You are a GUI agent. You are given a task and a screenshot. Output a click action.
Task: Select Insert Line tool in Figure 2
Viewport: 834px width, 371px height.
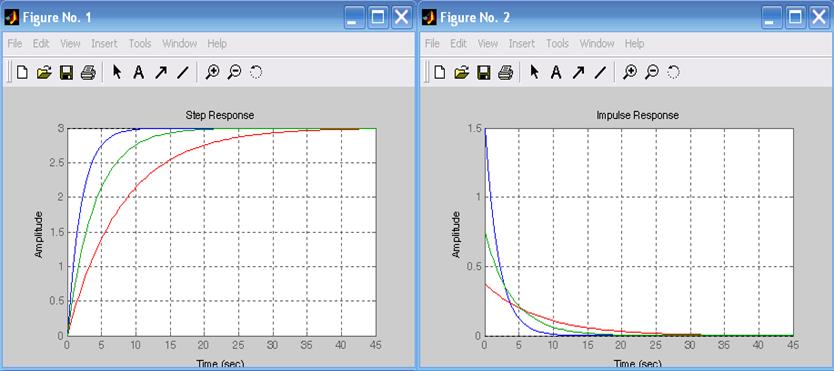[600, 72]
